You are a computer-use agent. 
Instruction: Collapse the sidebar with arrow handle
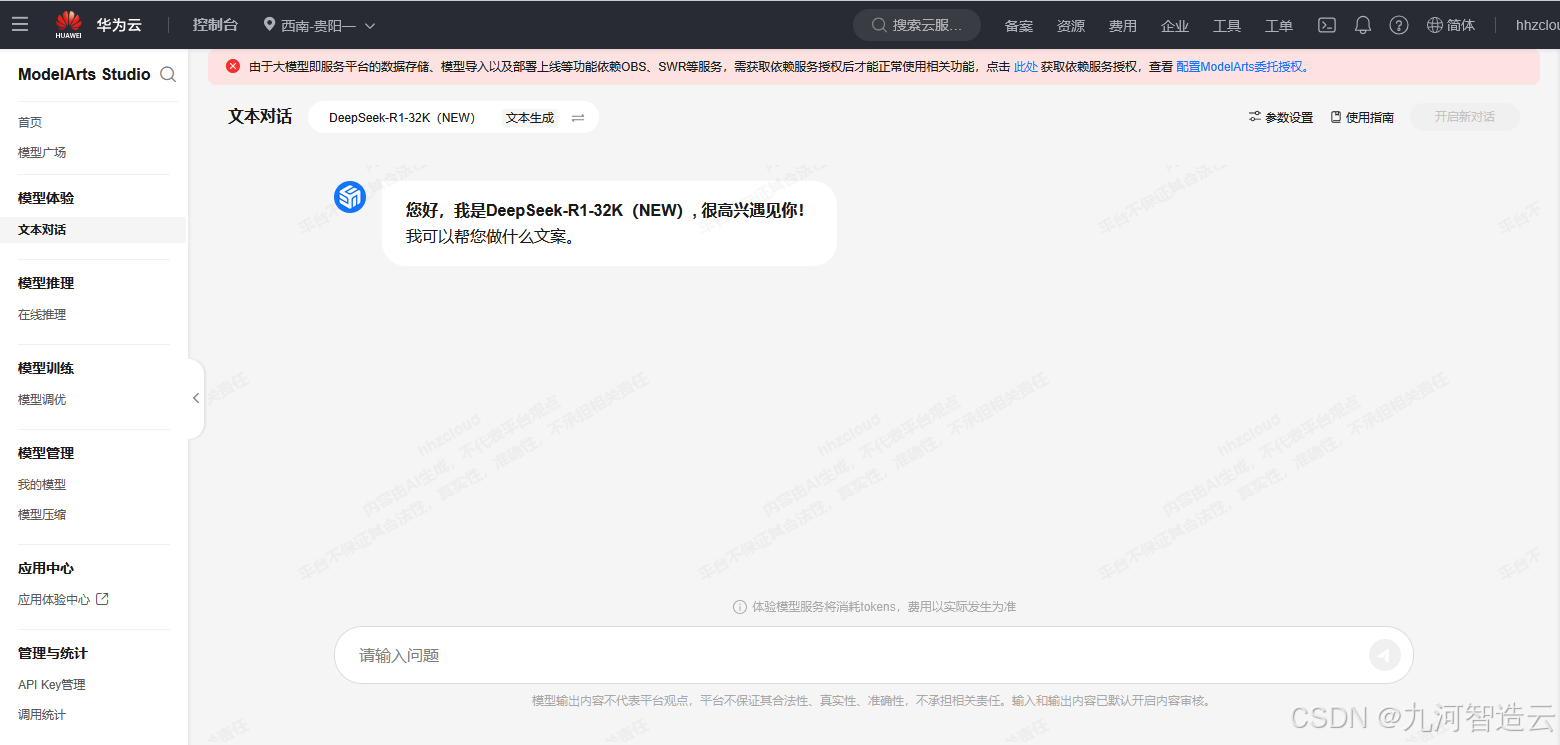click(x=196, y=398)
